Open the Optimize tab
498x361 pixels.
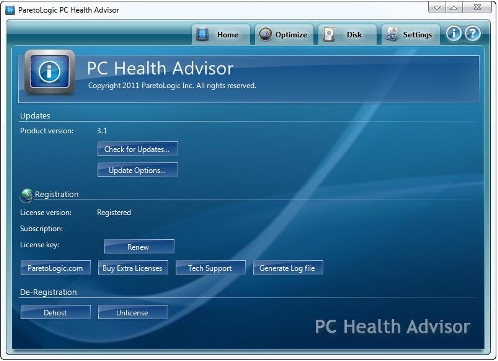[284, 34]
